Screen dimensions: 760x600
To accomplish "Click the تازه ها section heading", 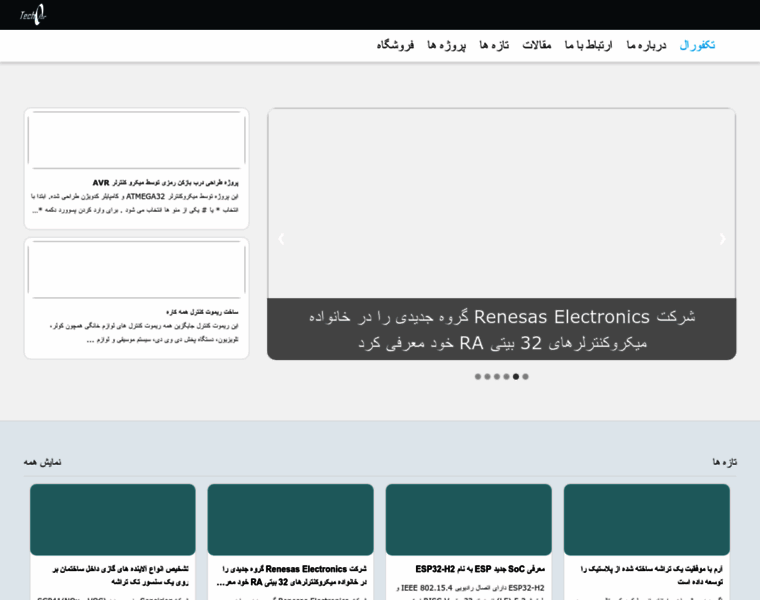I will pos(724,462).
